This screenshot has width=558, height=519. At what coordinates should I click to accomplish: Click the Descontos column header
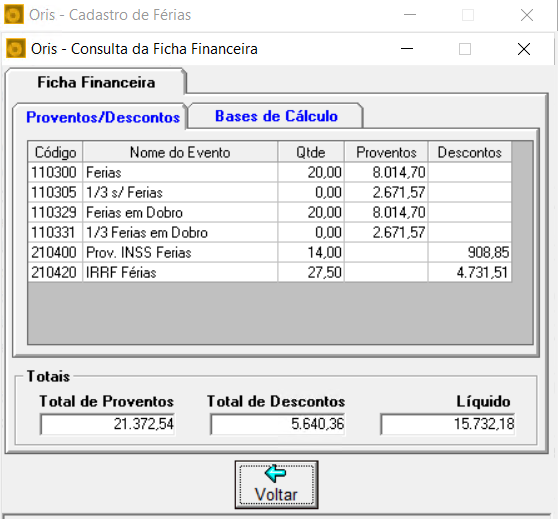tap(470, 152)
